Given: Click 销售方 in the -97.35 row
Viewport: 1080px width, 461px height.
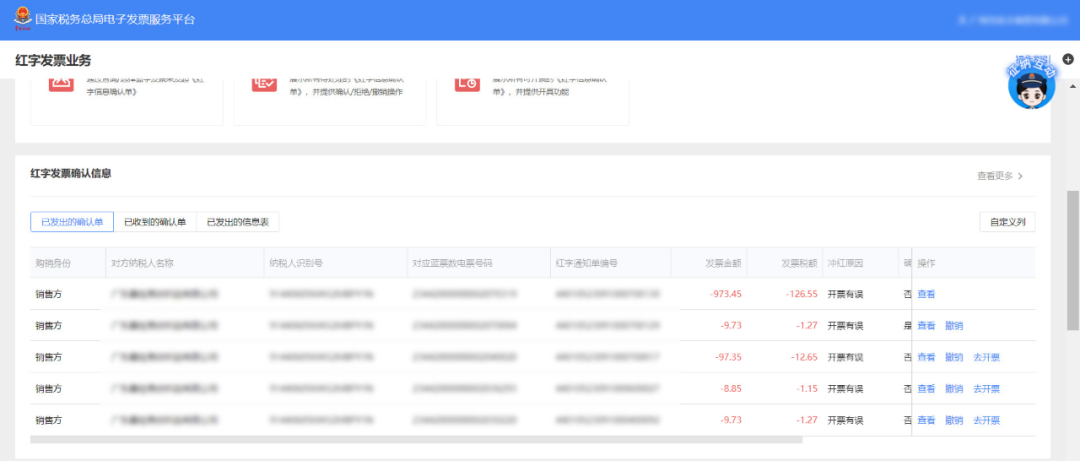Looking at the screenshot, I should click(49, 357).
